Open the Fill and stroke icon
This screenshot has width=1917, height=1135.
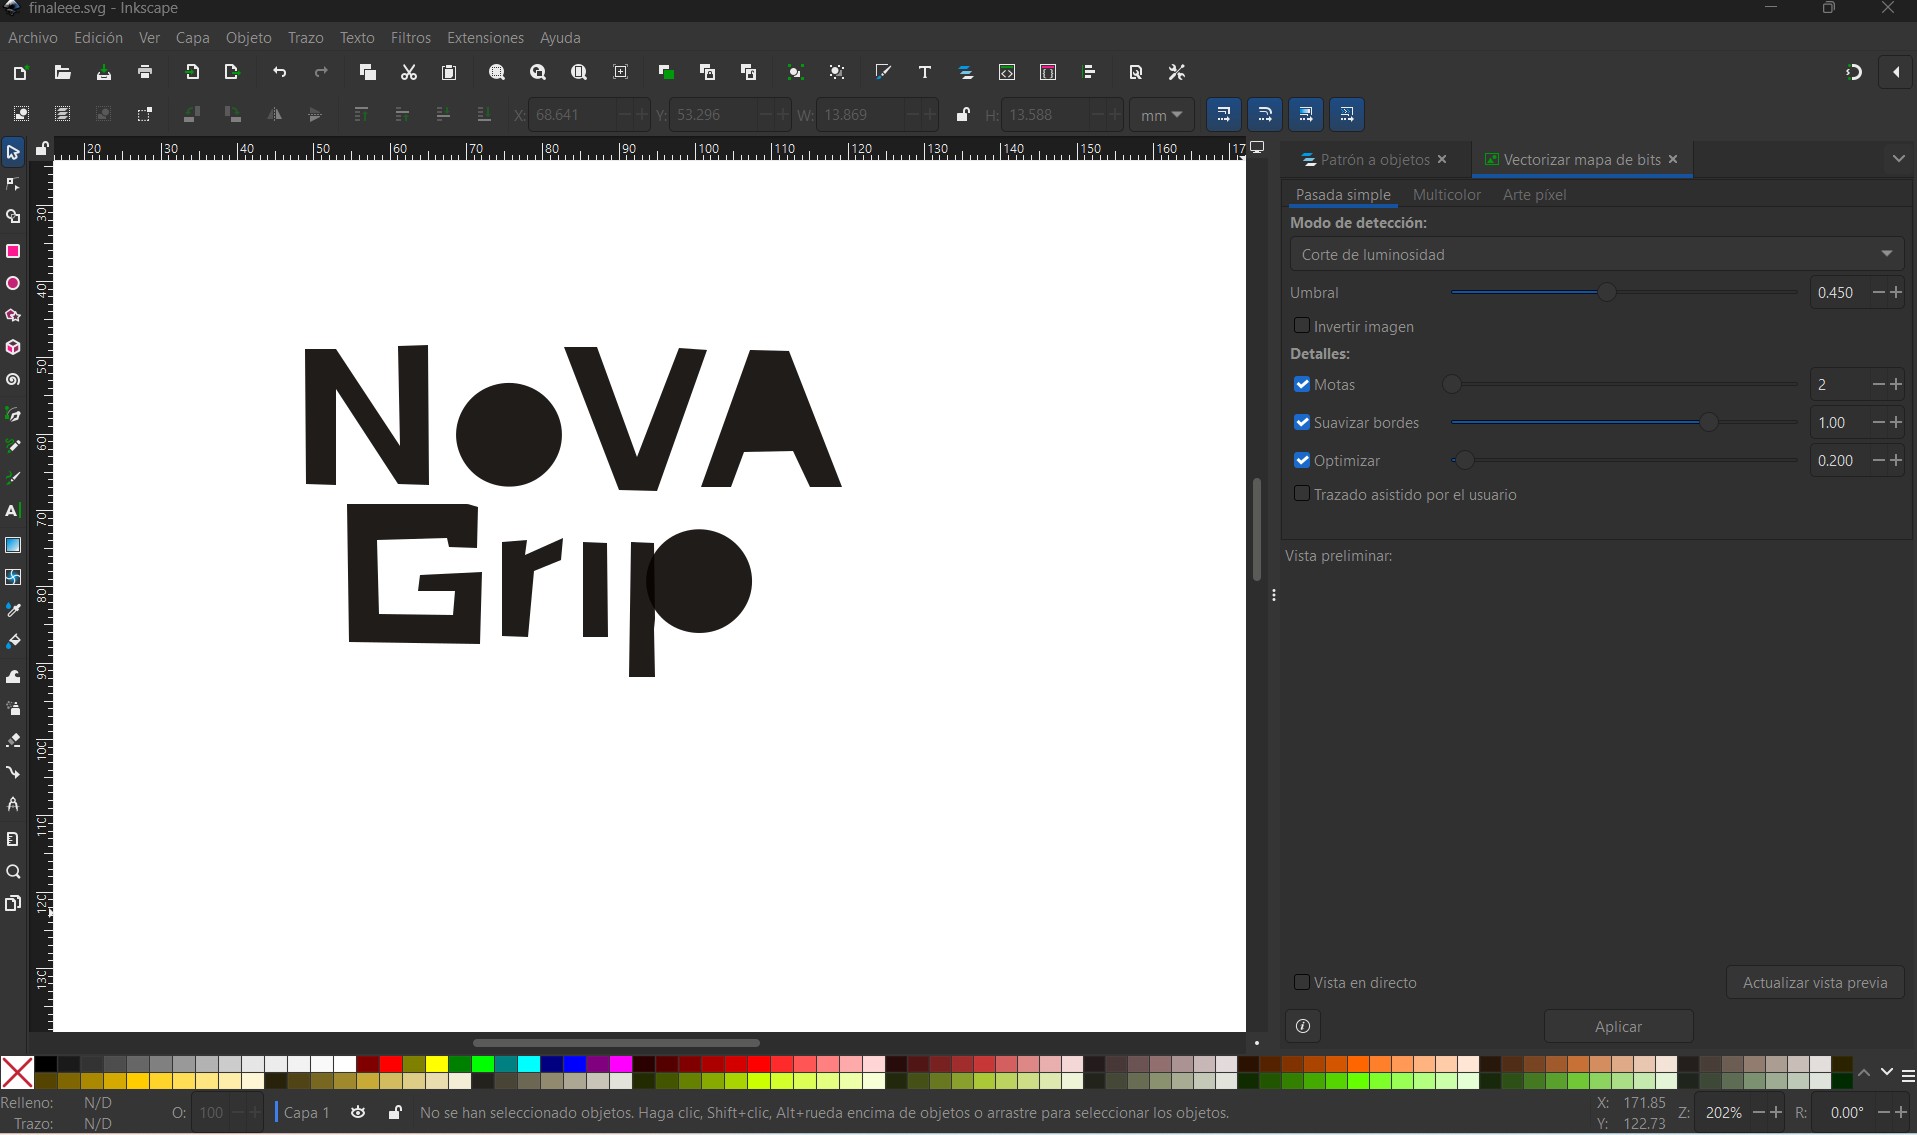tap(883, 72)
